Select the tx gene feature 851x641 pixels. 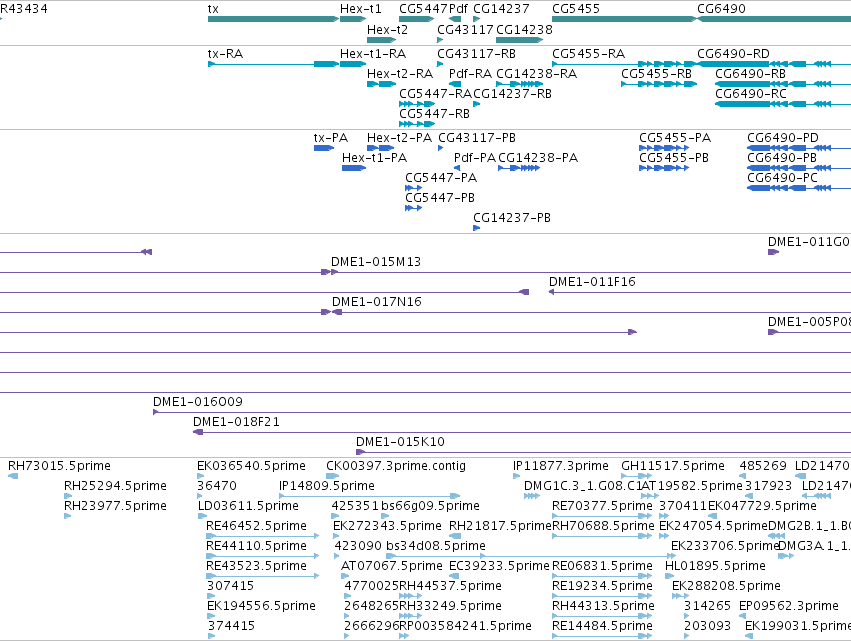[273, 19]
